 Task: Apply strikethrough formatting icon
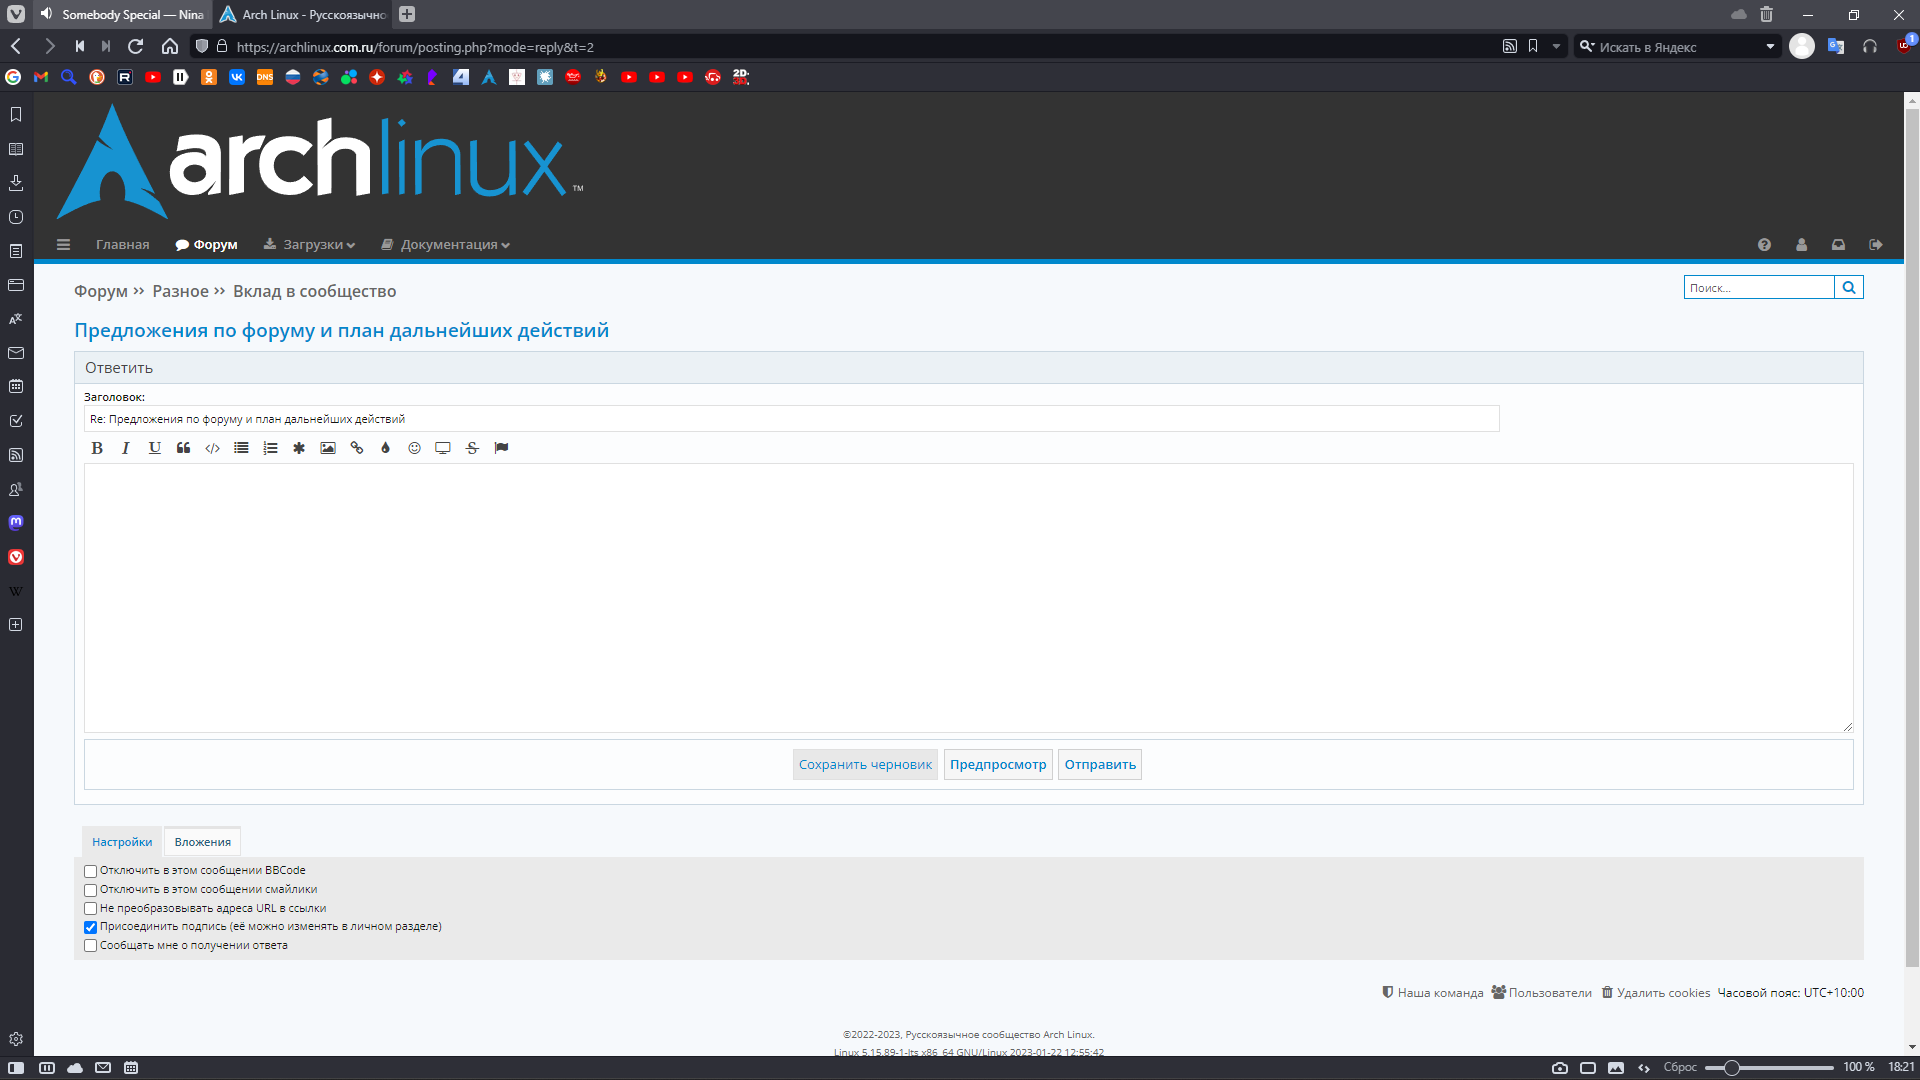(x=472, y=448)
